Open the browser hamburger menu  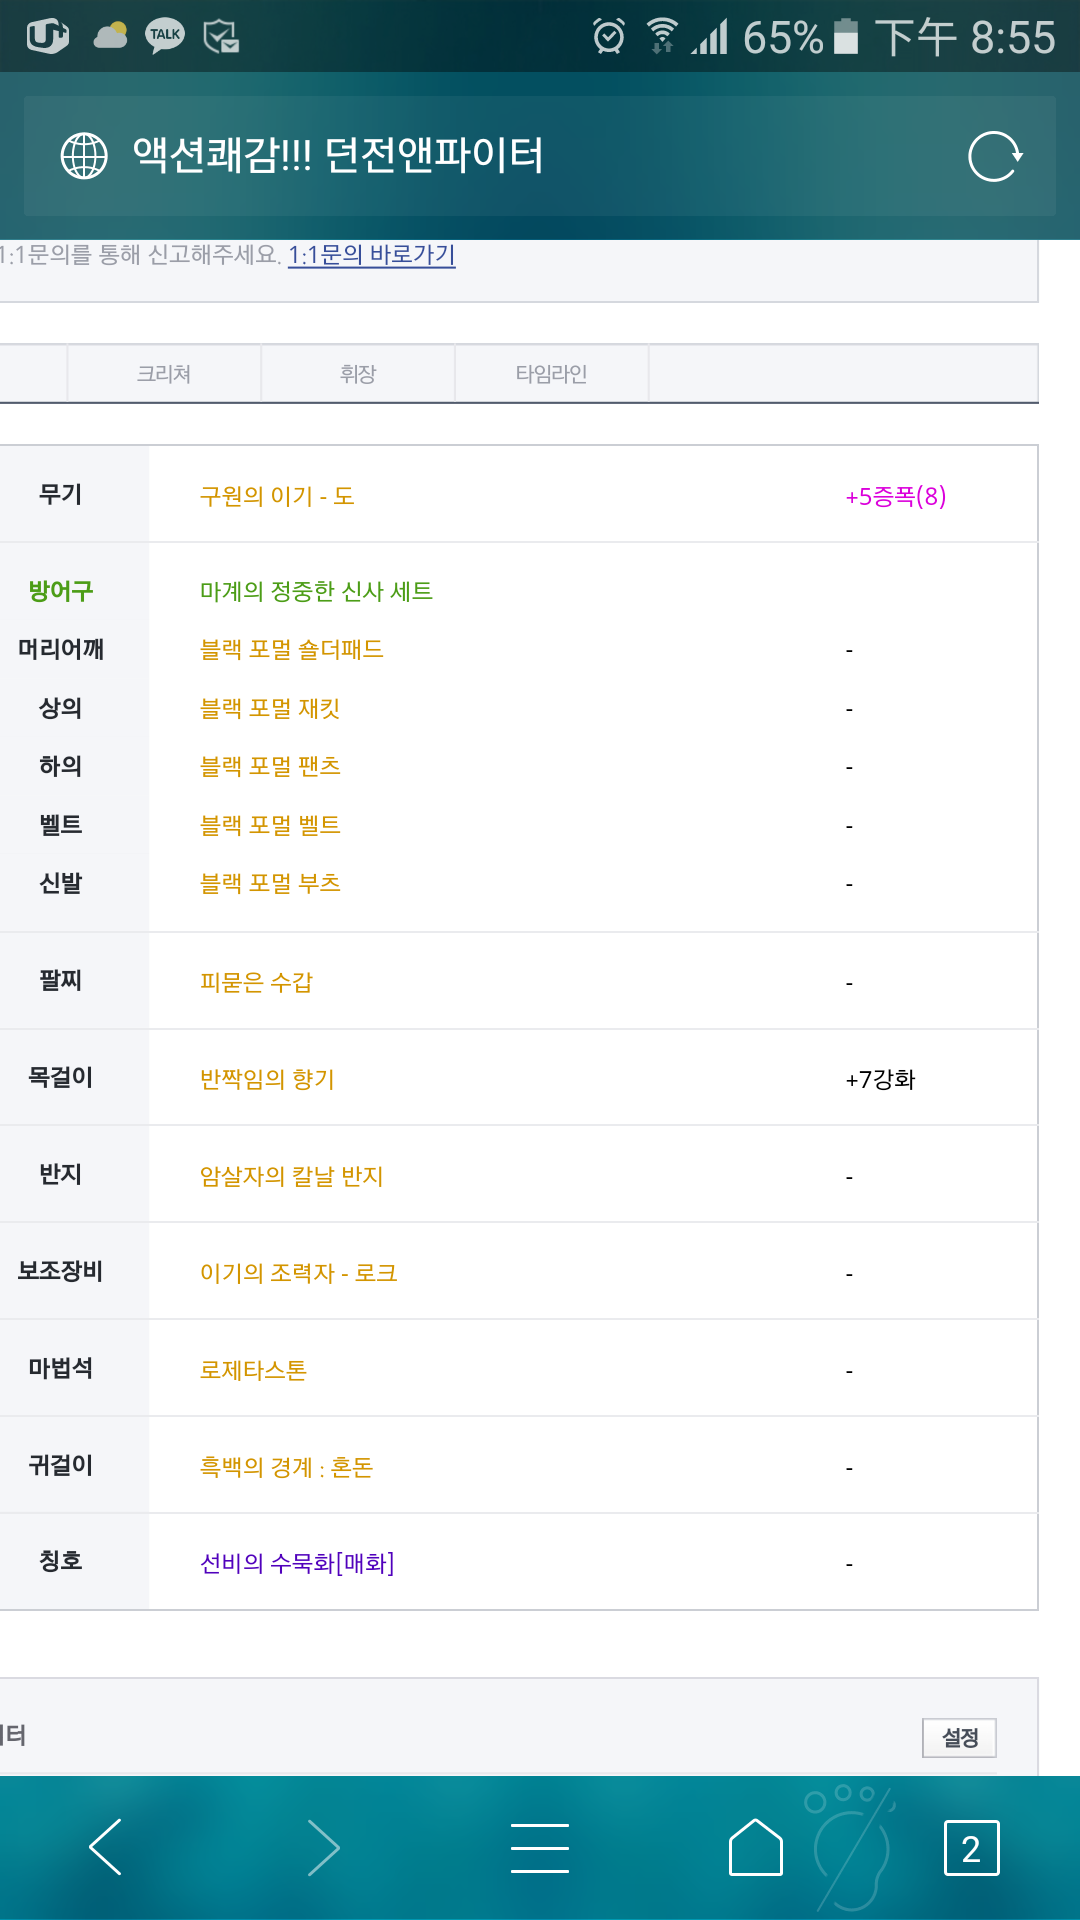(x=540, y=1847)
